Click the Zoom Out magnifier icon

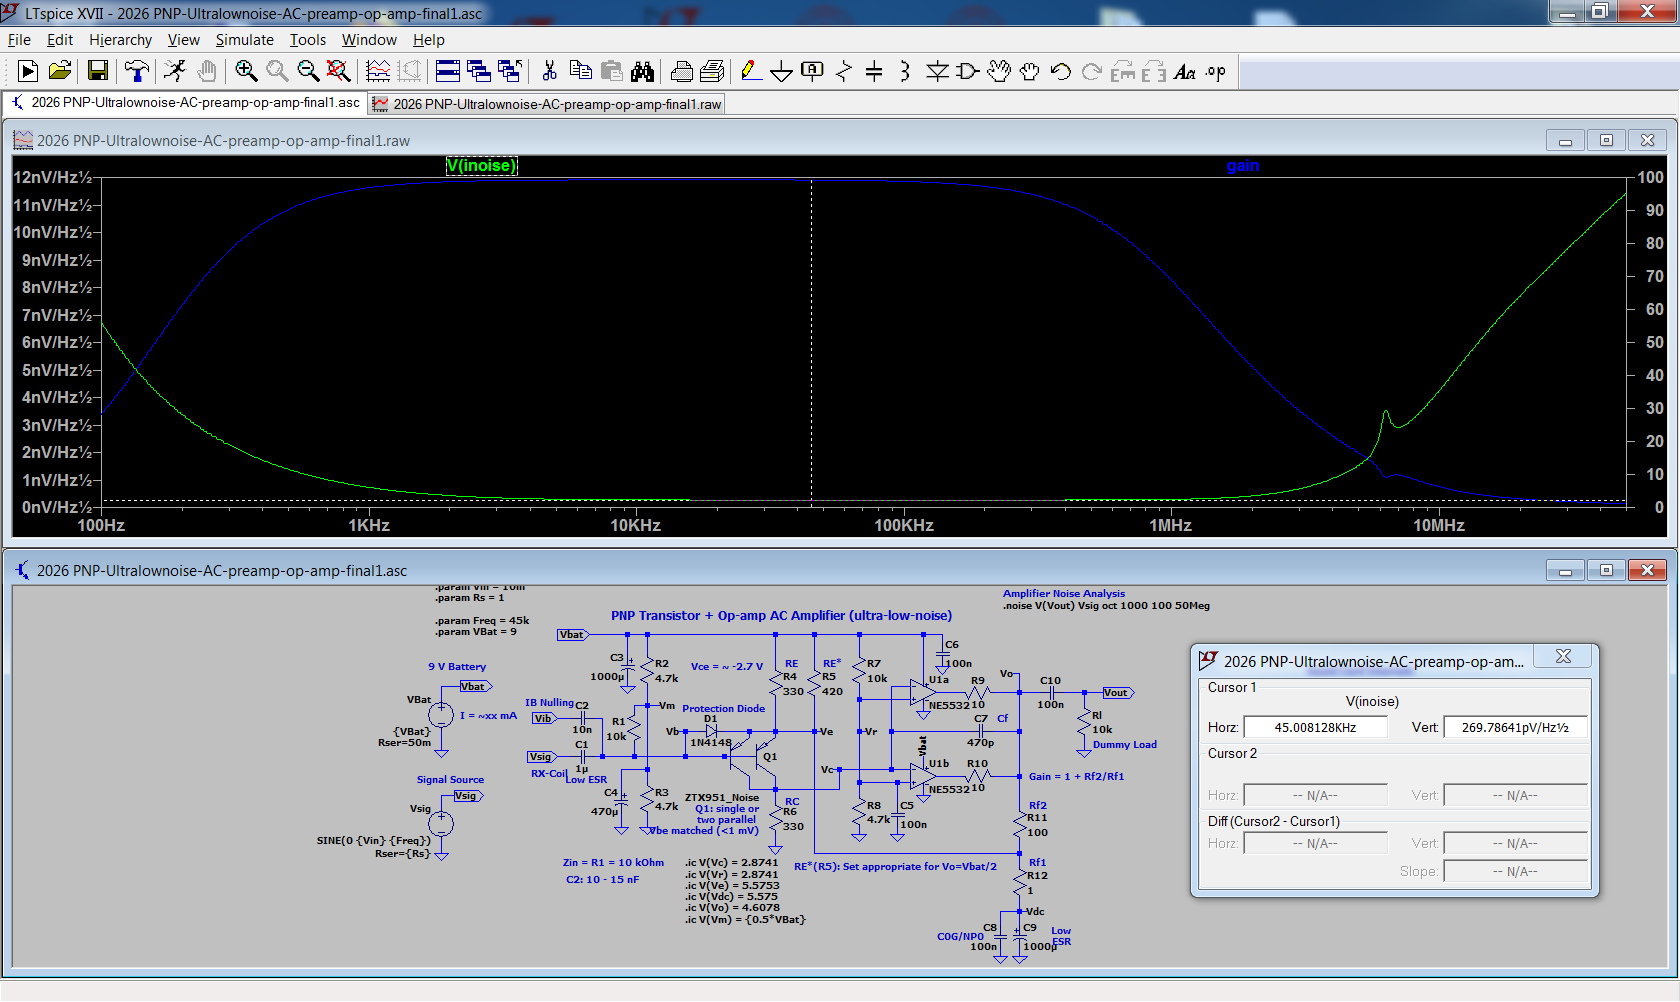(308, 71)
